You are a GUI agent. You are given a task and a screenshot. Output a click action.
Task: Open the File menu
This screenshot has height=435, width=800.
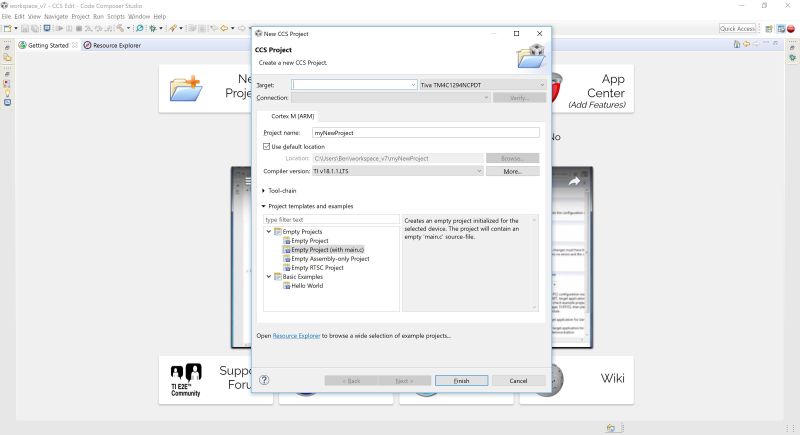point(6,16)
